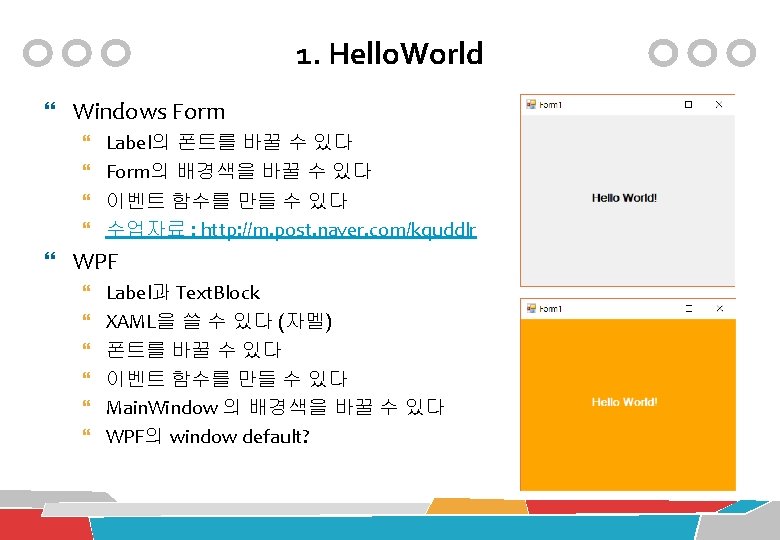The height and width of the screenshot is (540, 780).
Task: Open the 수업자료 m.post.naver.com link
Action: tap(292, 229)
